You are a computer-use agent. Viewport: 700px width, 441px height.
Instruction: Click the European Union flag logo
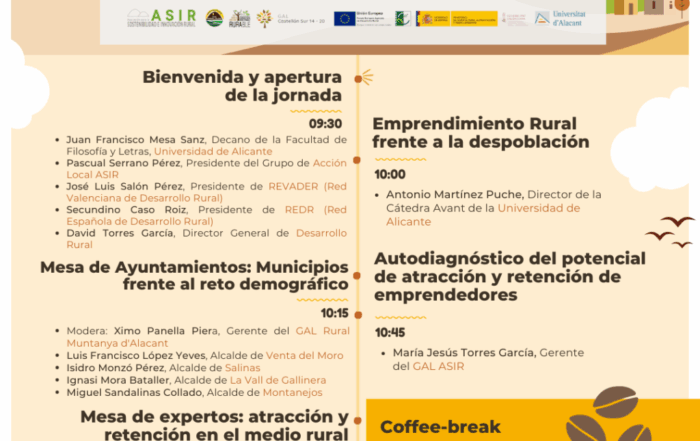tap(344, 19)
